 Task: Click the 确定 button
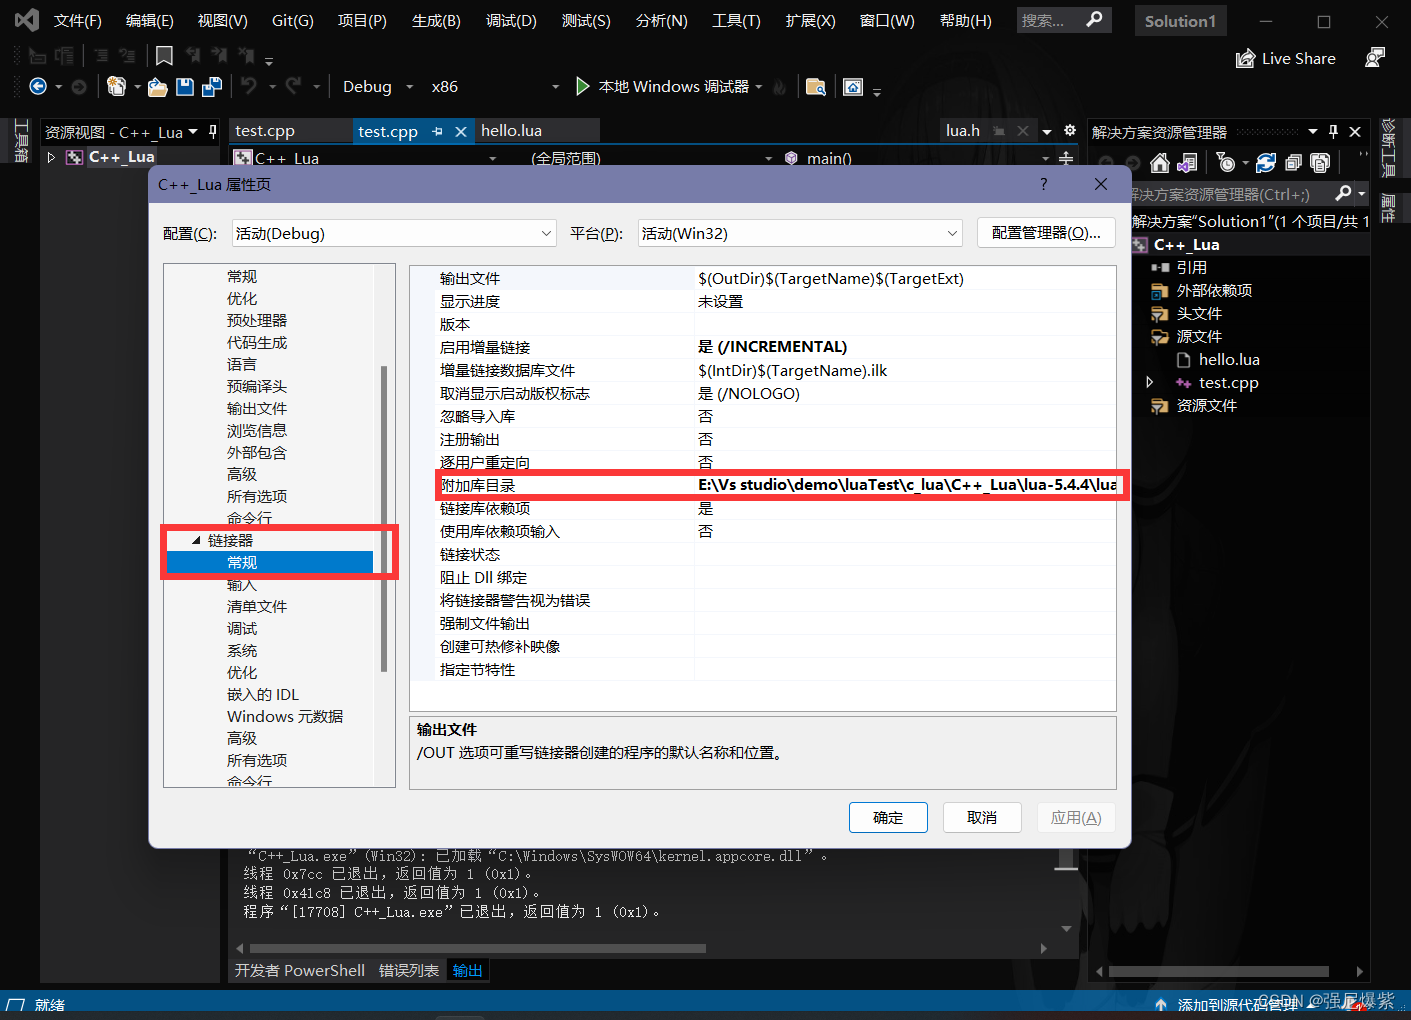(x=888, y=817)
